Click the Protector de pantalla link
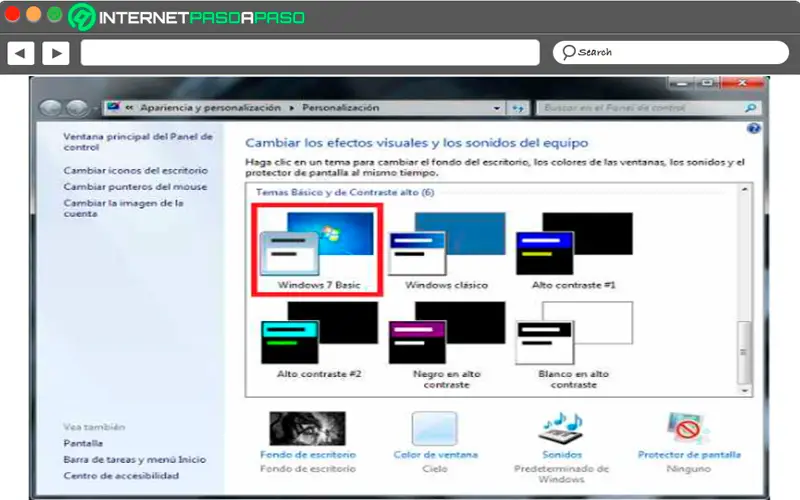This screenshot has width=800, height=500. click(x=689, y=455)
